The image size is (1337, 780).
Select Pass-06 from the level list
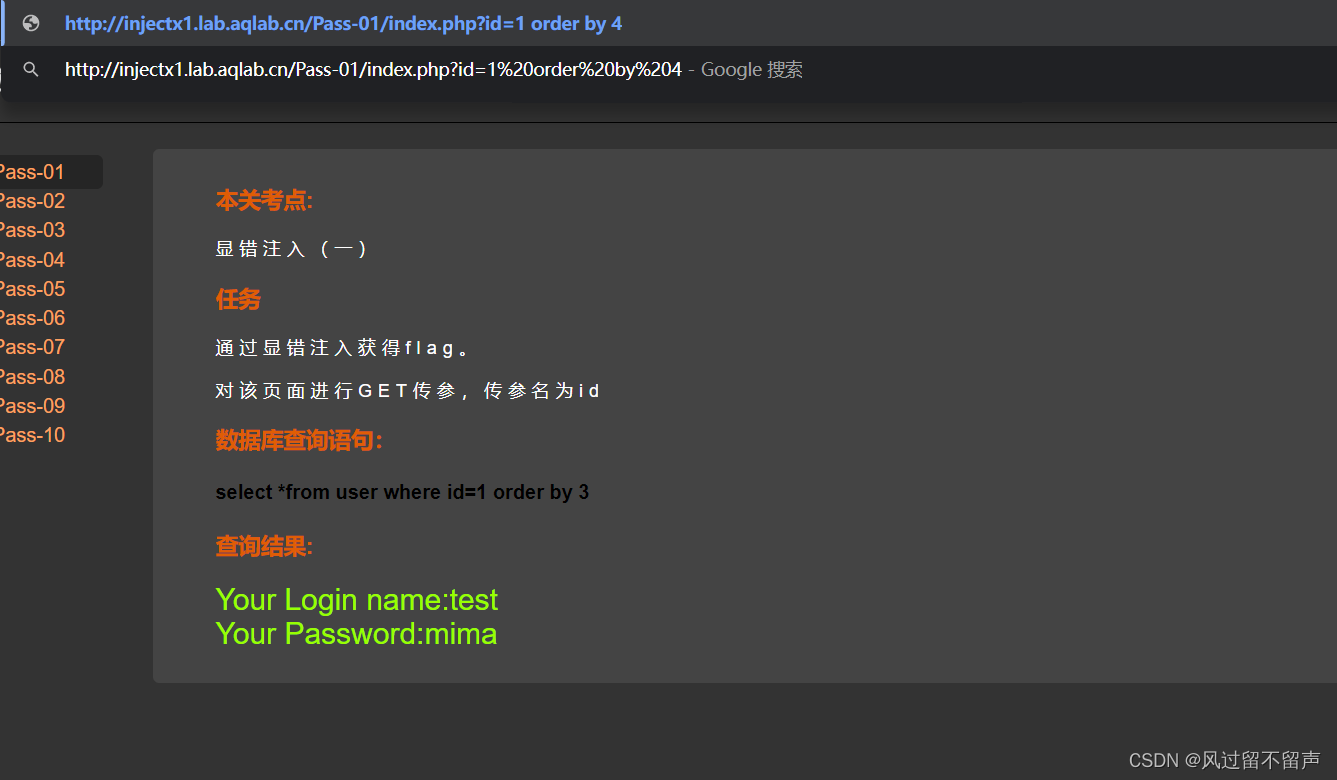(x=32, y=318)
